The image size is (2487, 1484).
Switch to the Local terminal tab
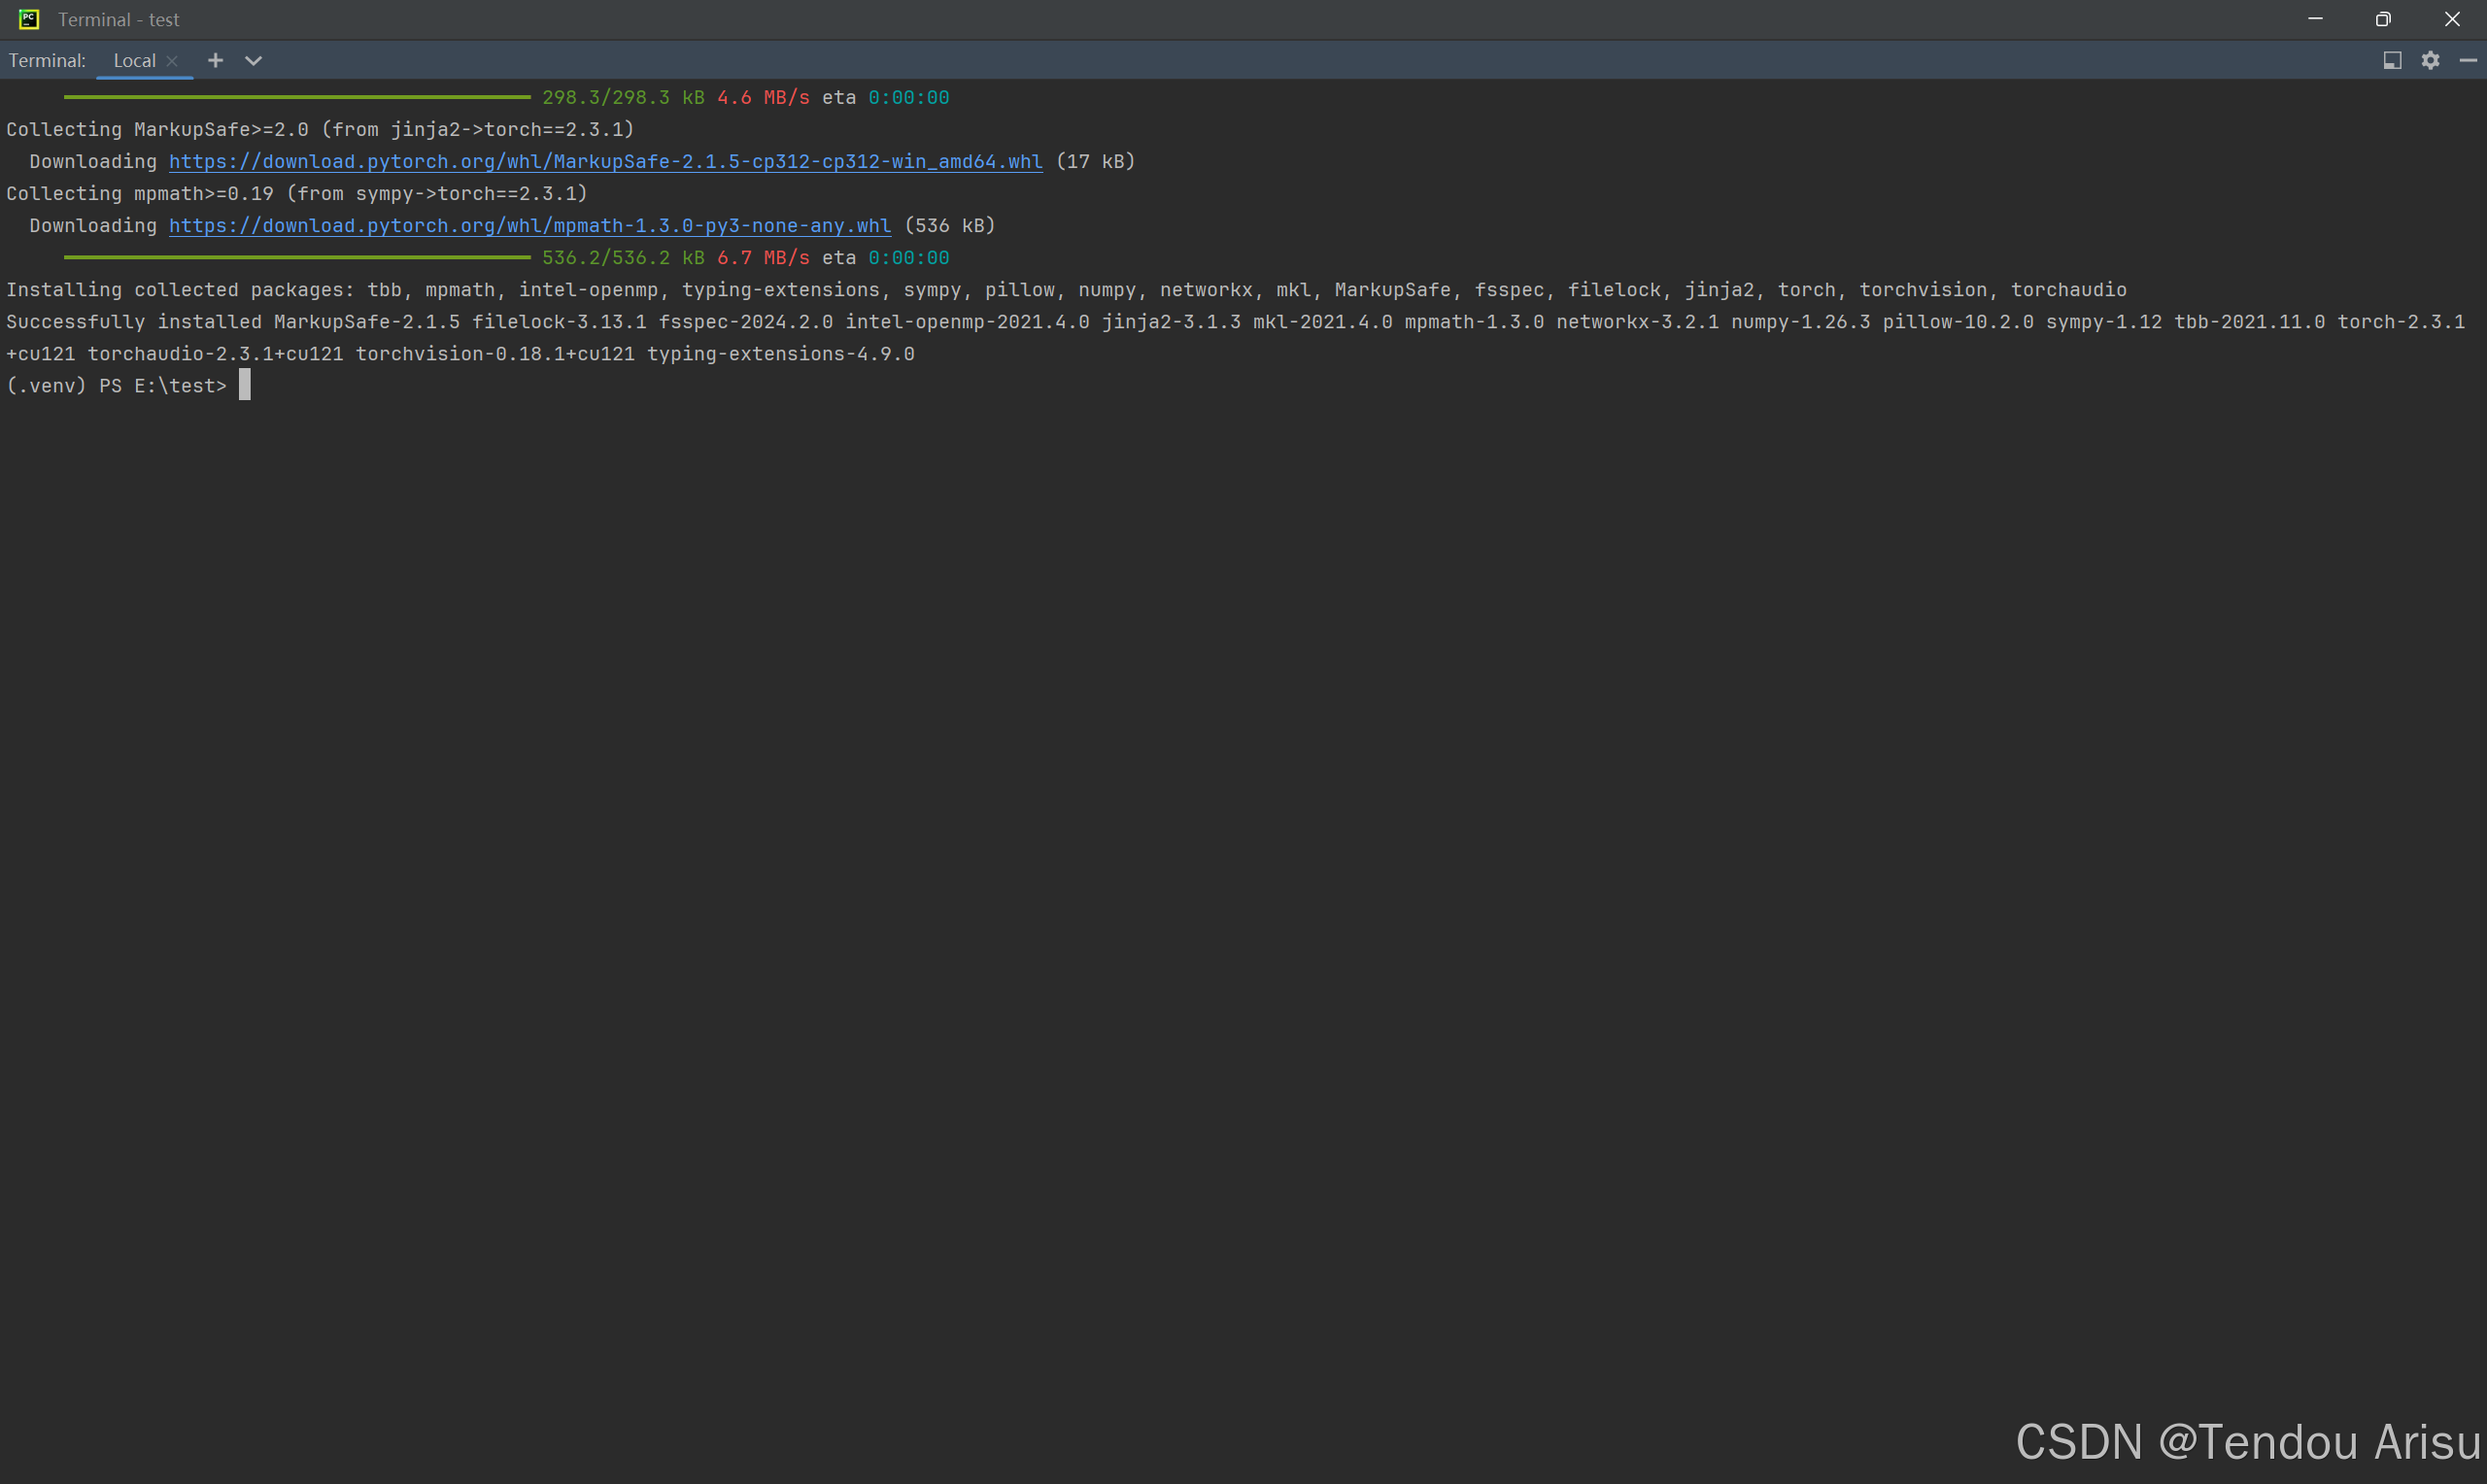[134, 61]
